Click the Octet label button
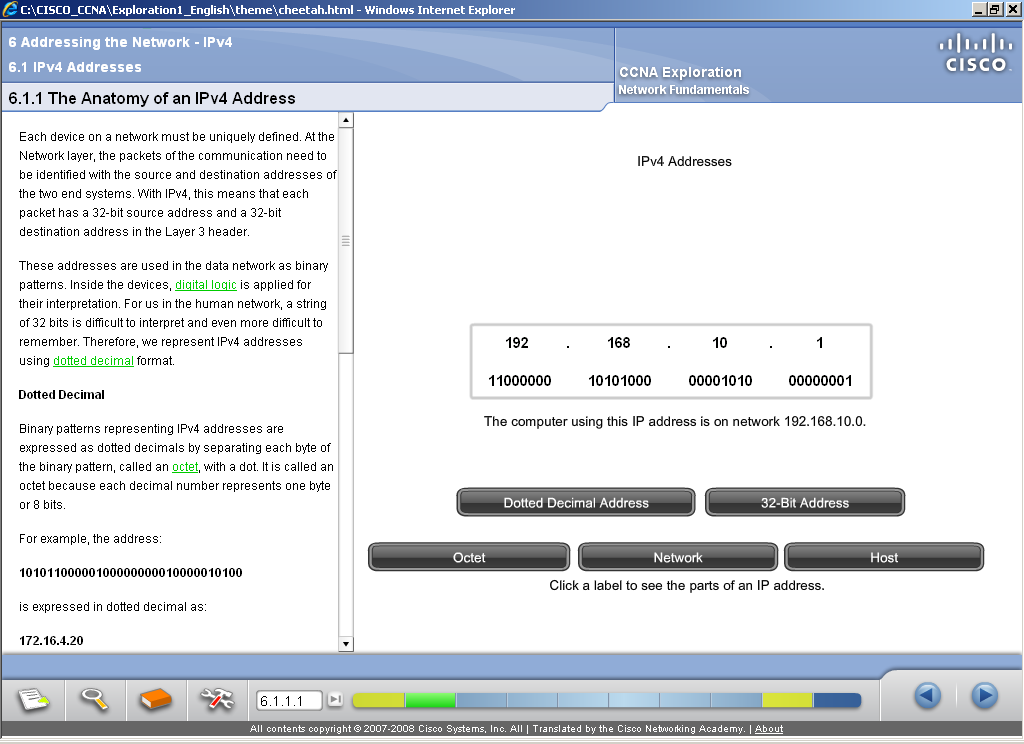This screenshot has height=744, width=1024. click(469, 557)
